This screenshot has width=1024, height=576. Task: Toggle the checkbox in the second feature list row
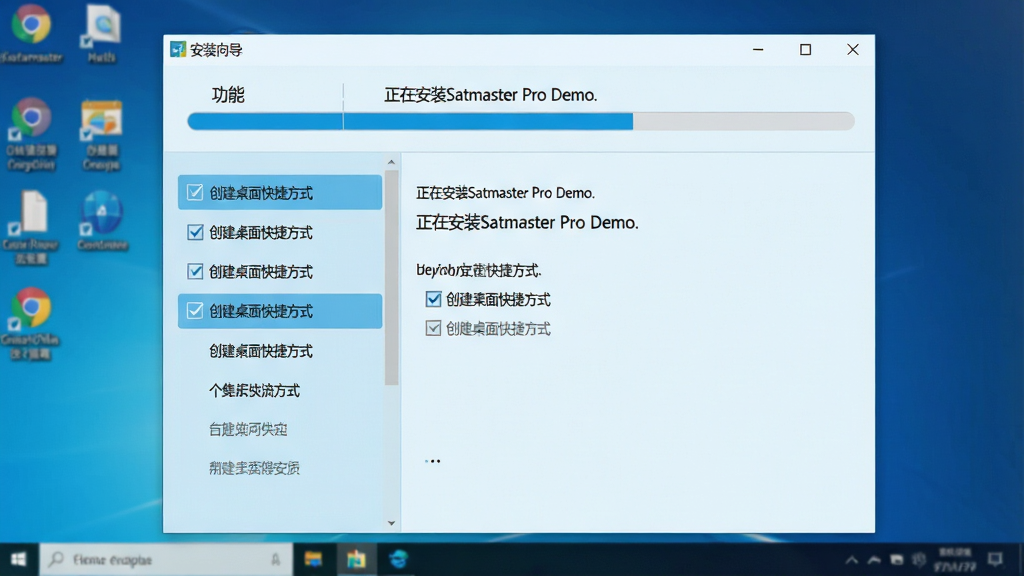195,232
